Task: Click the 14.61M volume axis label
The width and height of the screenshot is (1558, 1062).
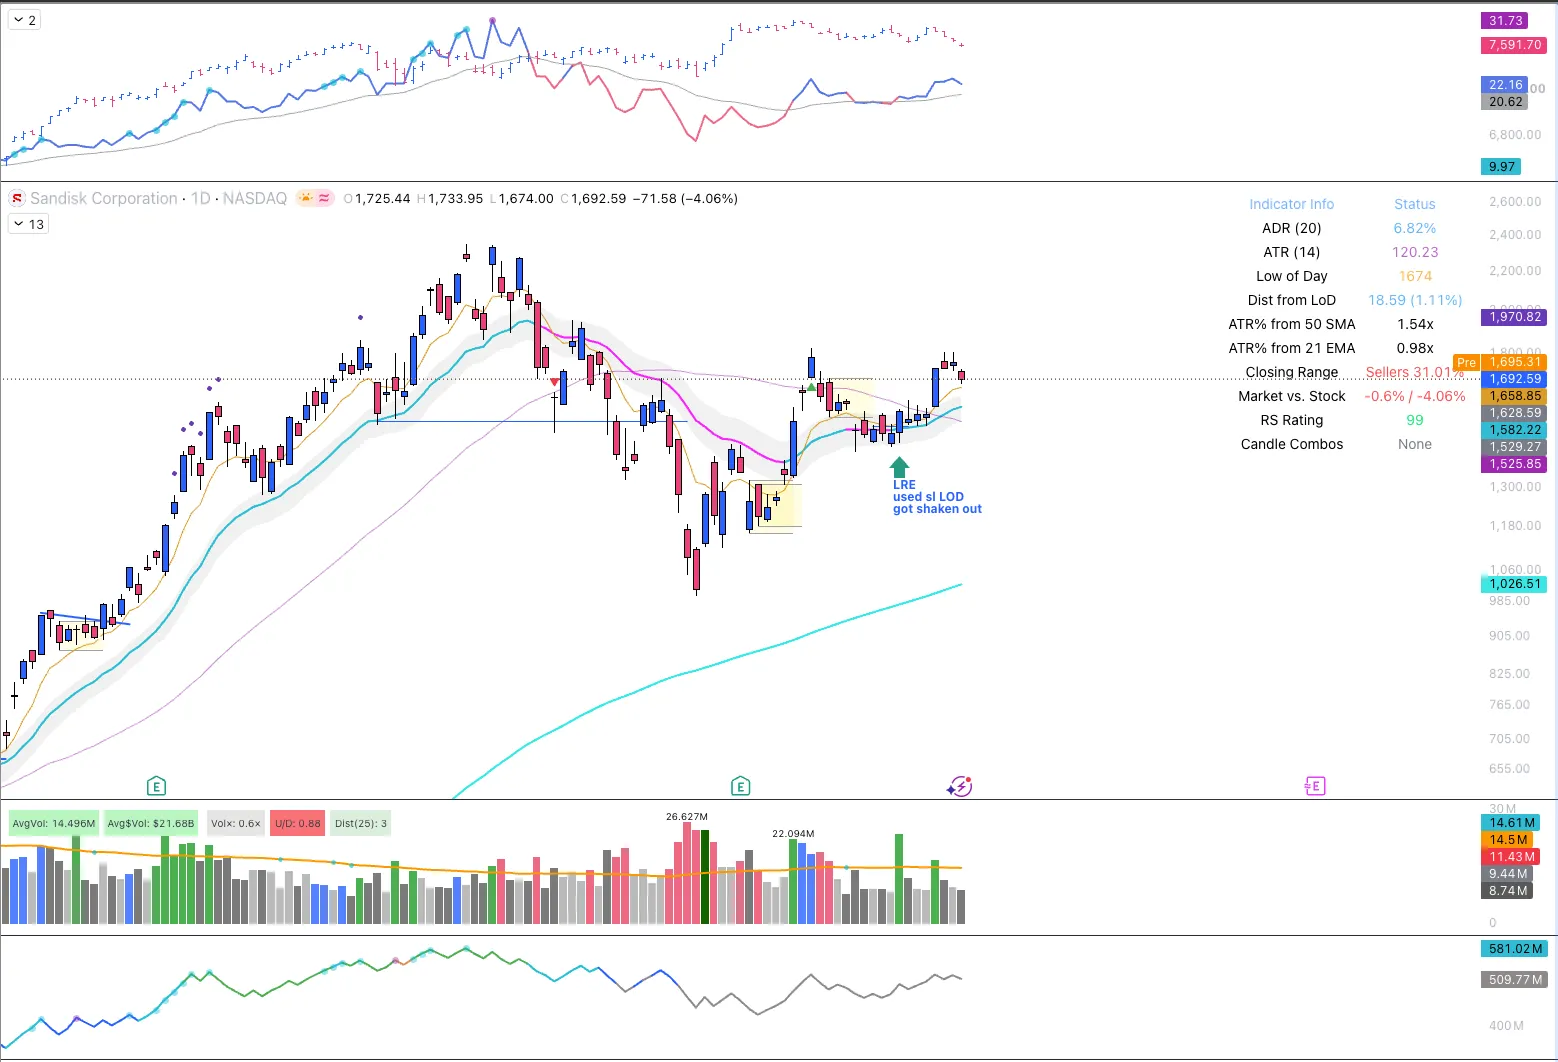Action: click(x=1509, y=823)
